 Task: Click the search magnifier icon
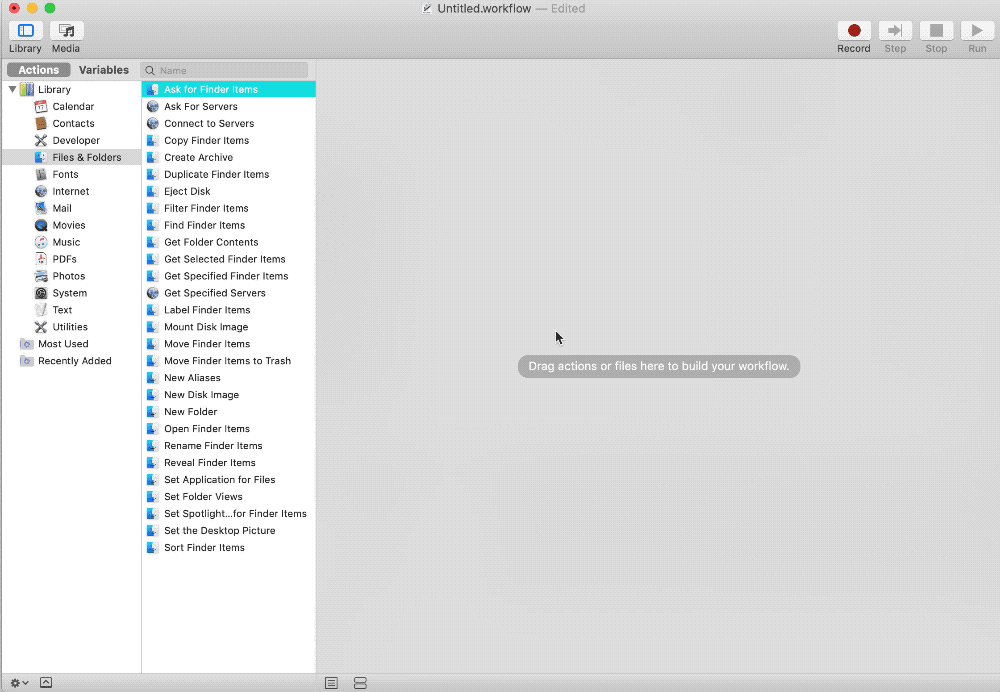pyautogui.click(x=150, y=70)
